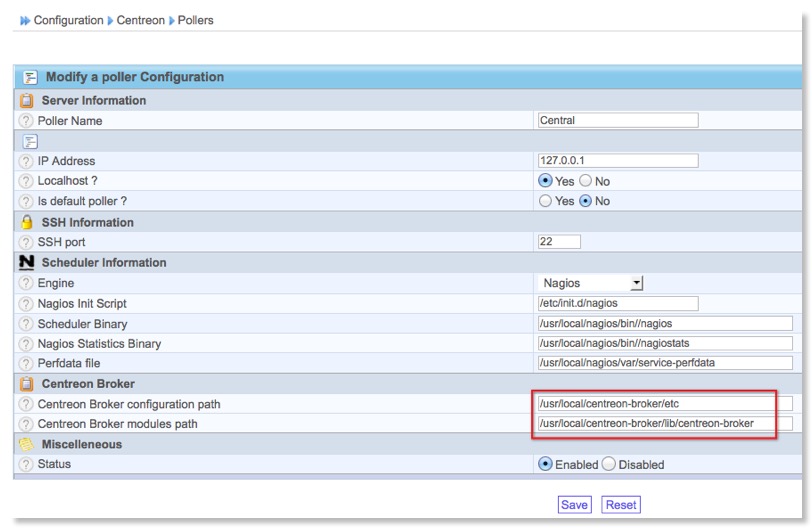The width and height of the screenshot is (812, 528).
Task: Select Yes for Localhost option
Action: click(545, 181)
